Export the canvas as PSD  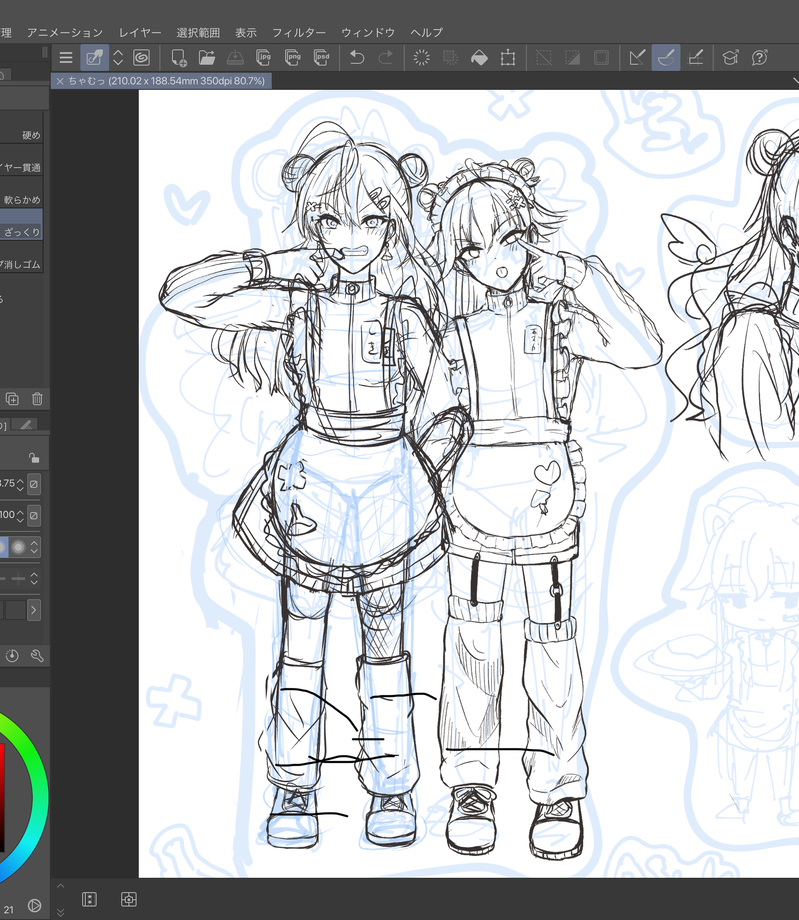(x=321, y=58)
